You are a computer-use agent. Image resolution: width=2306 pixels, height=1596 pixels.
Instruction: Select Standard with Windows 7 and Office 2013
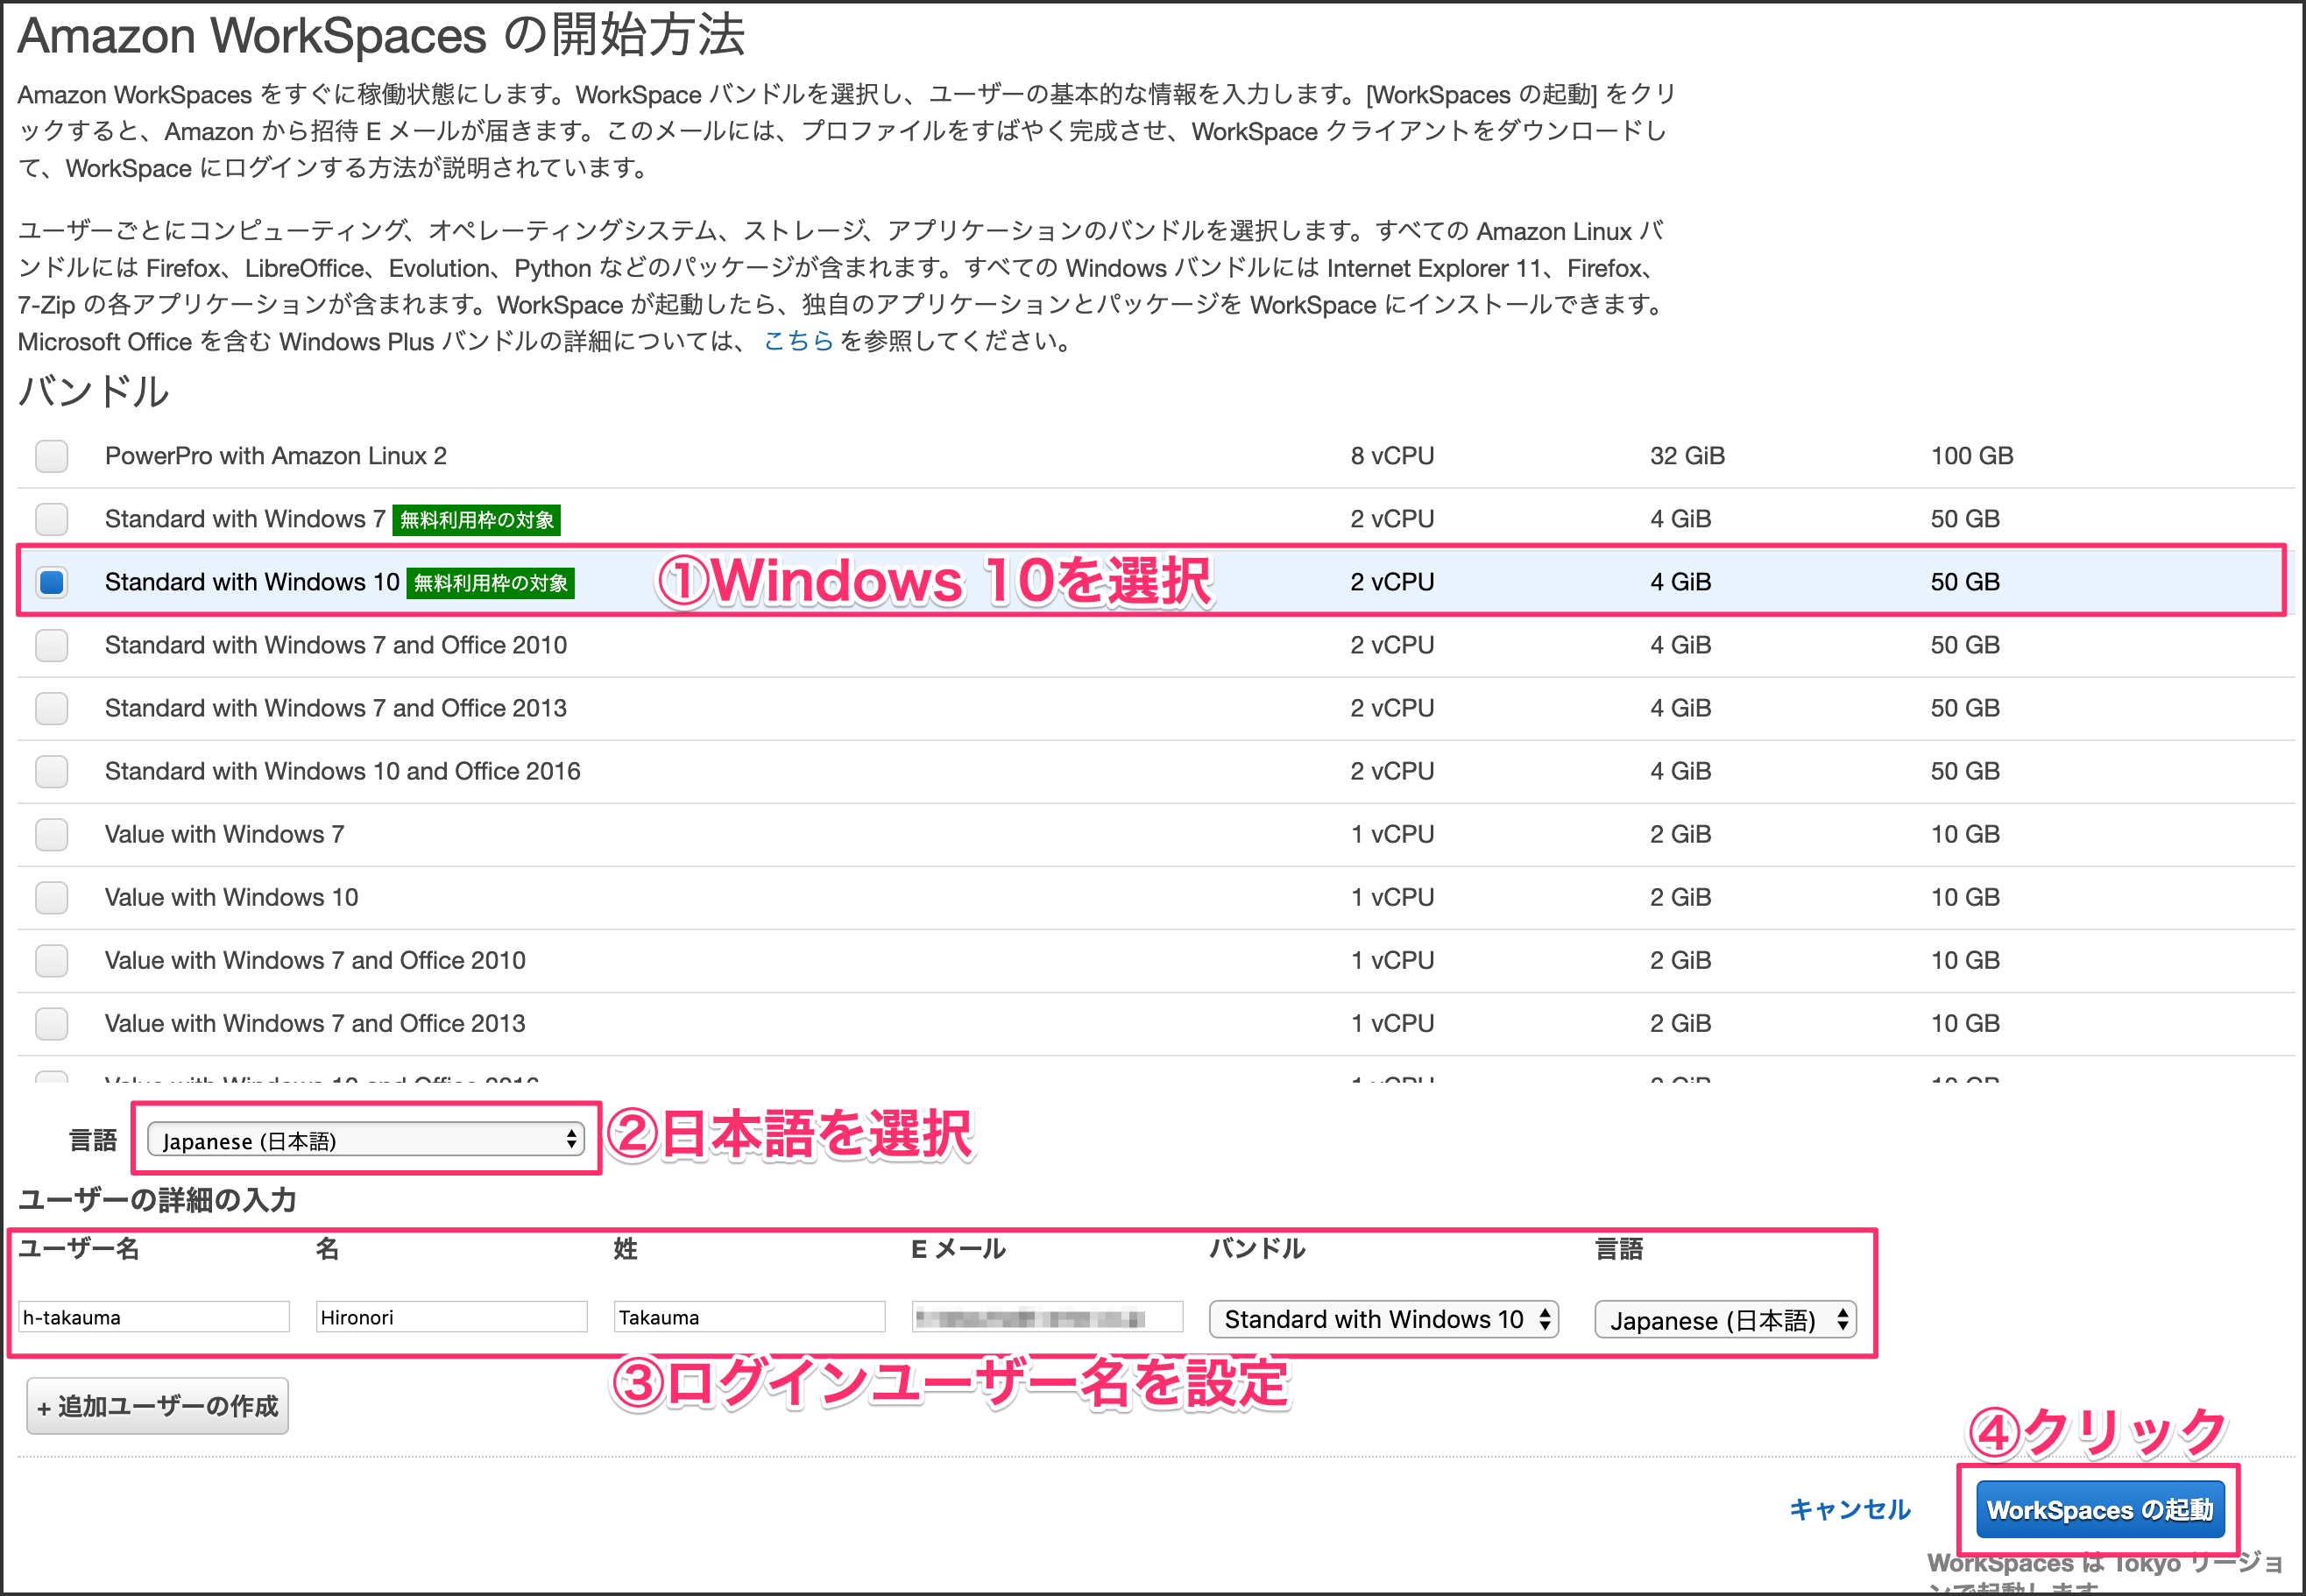[51, 708]
